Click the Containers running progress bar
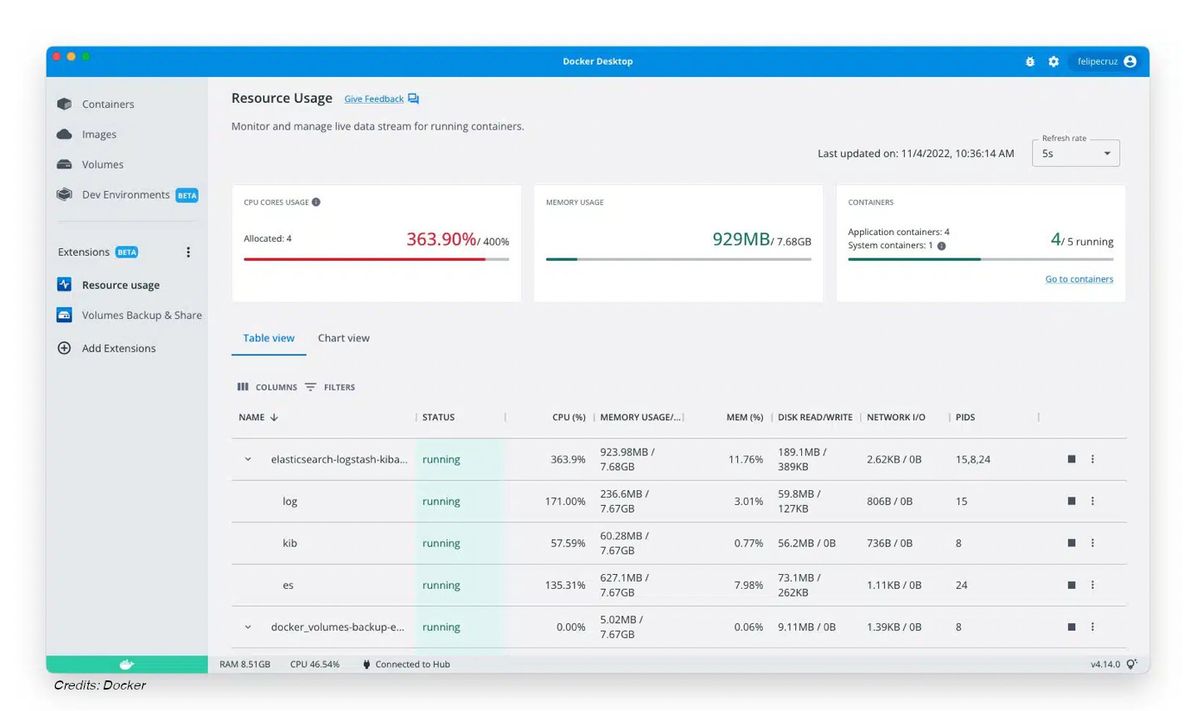Viewport: 1200px width, 711px height. (x=980, y=259)
